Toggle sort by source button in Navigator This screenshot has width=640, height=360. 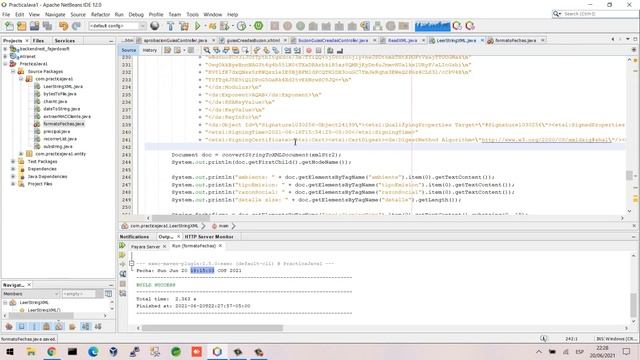click(x=98, y=327)
